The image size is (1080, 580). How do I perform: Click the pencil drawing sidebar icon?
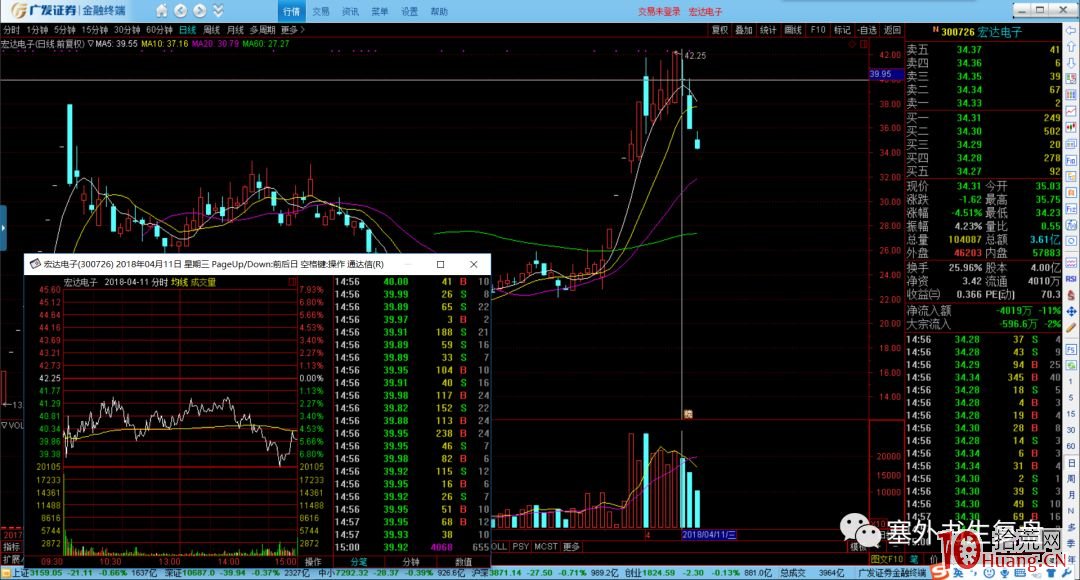coord(1072,328)
